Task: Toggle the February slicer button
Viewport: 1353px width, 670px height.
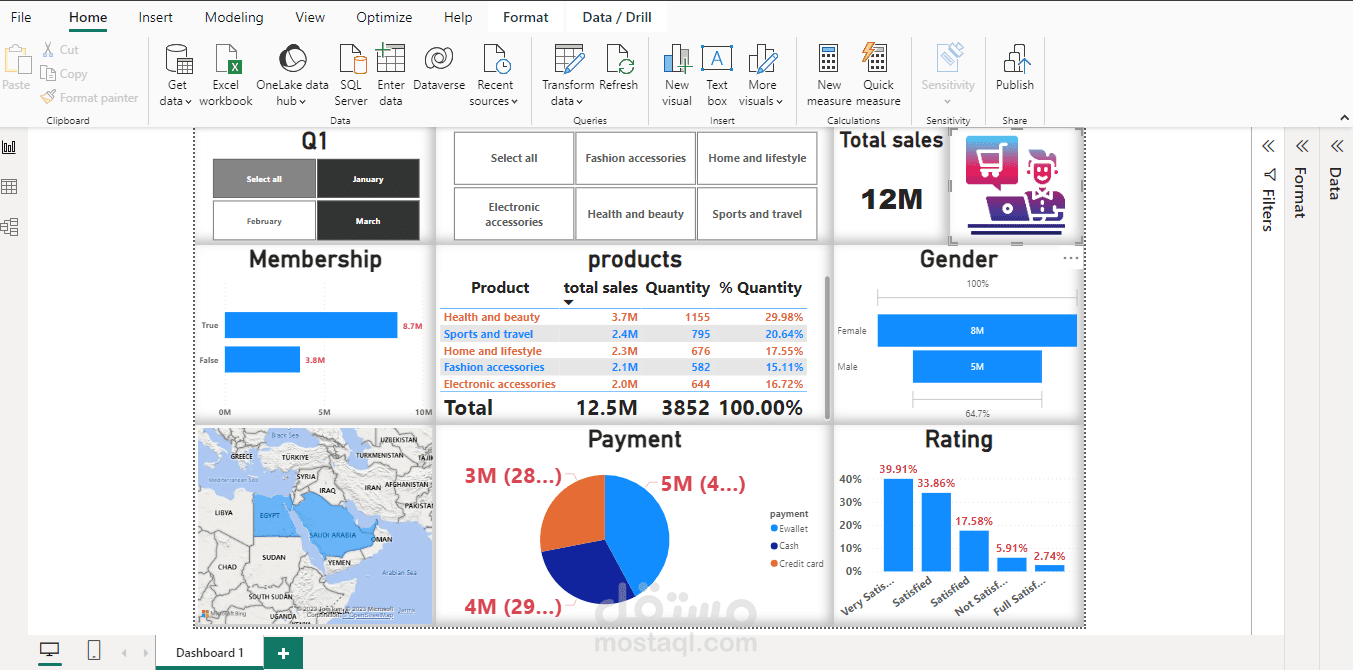Action: (x=264, y=221)
